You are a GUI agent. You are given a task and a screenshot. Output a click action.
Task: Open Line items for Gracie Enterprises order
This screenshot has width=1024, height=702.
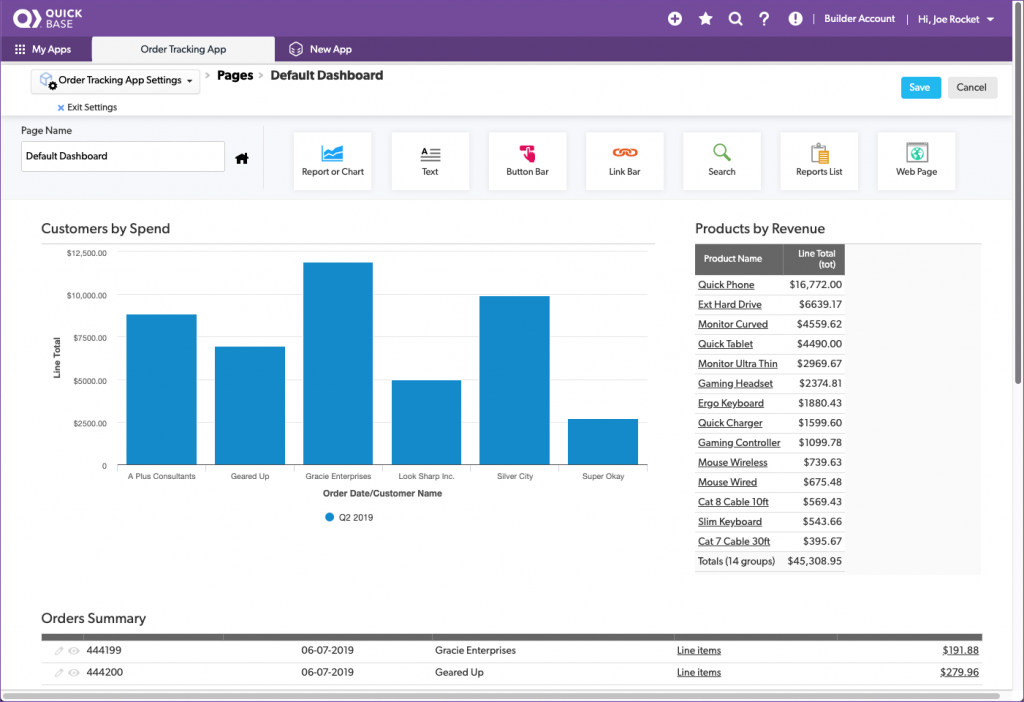coord(699,650)
